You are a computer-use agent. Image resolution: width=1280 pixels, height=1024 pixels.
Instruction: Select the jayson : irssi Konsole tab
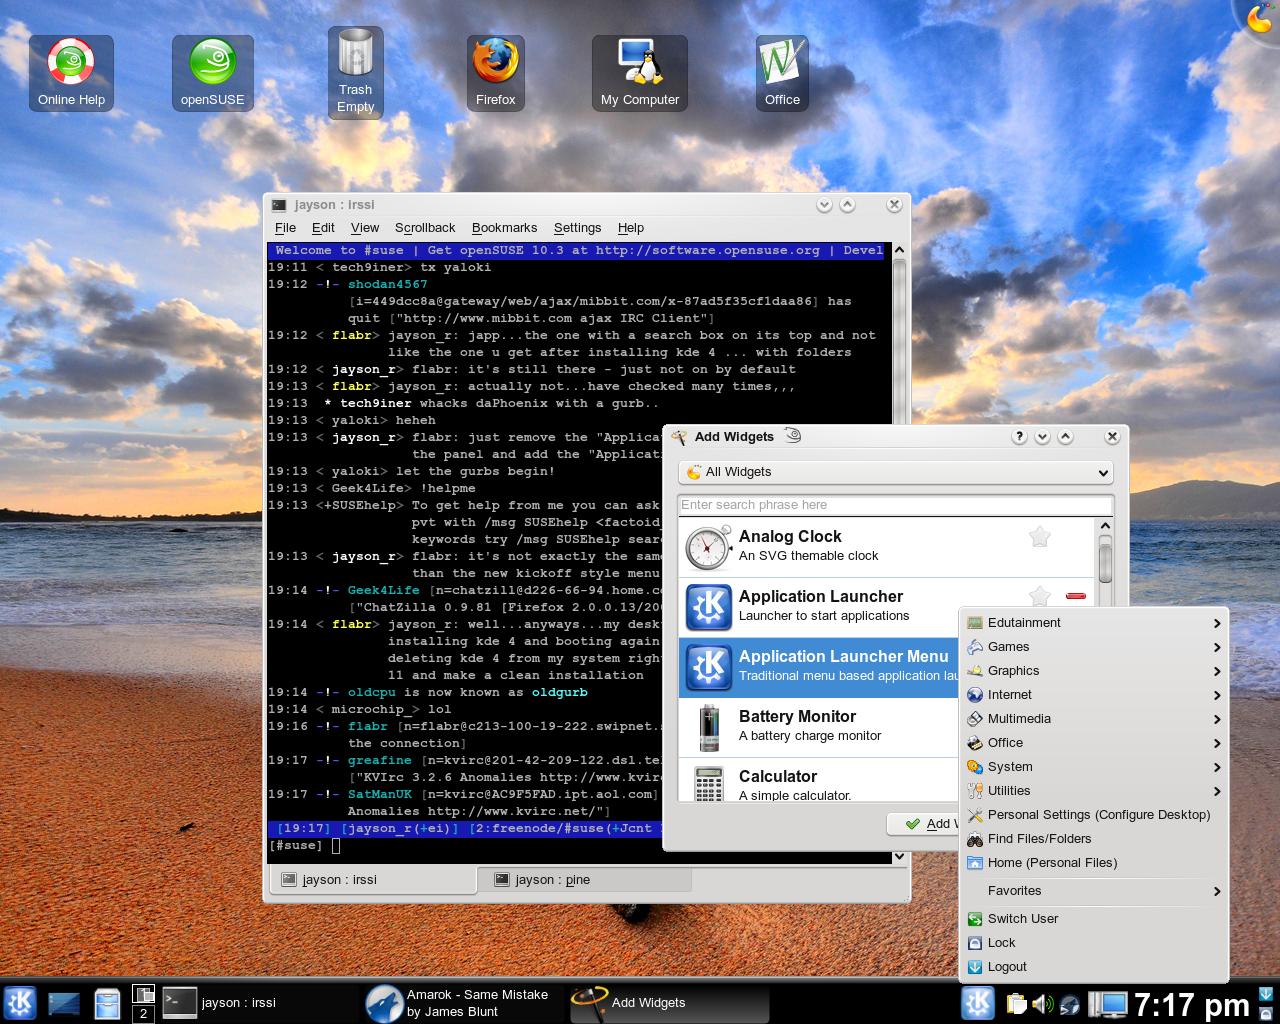(372, 880)
